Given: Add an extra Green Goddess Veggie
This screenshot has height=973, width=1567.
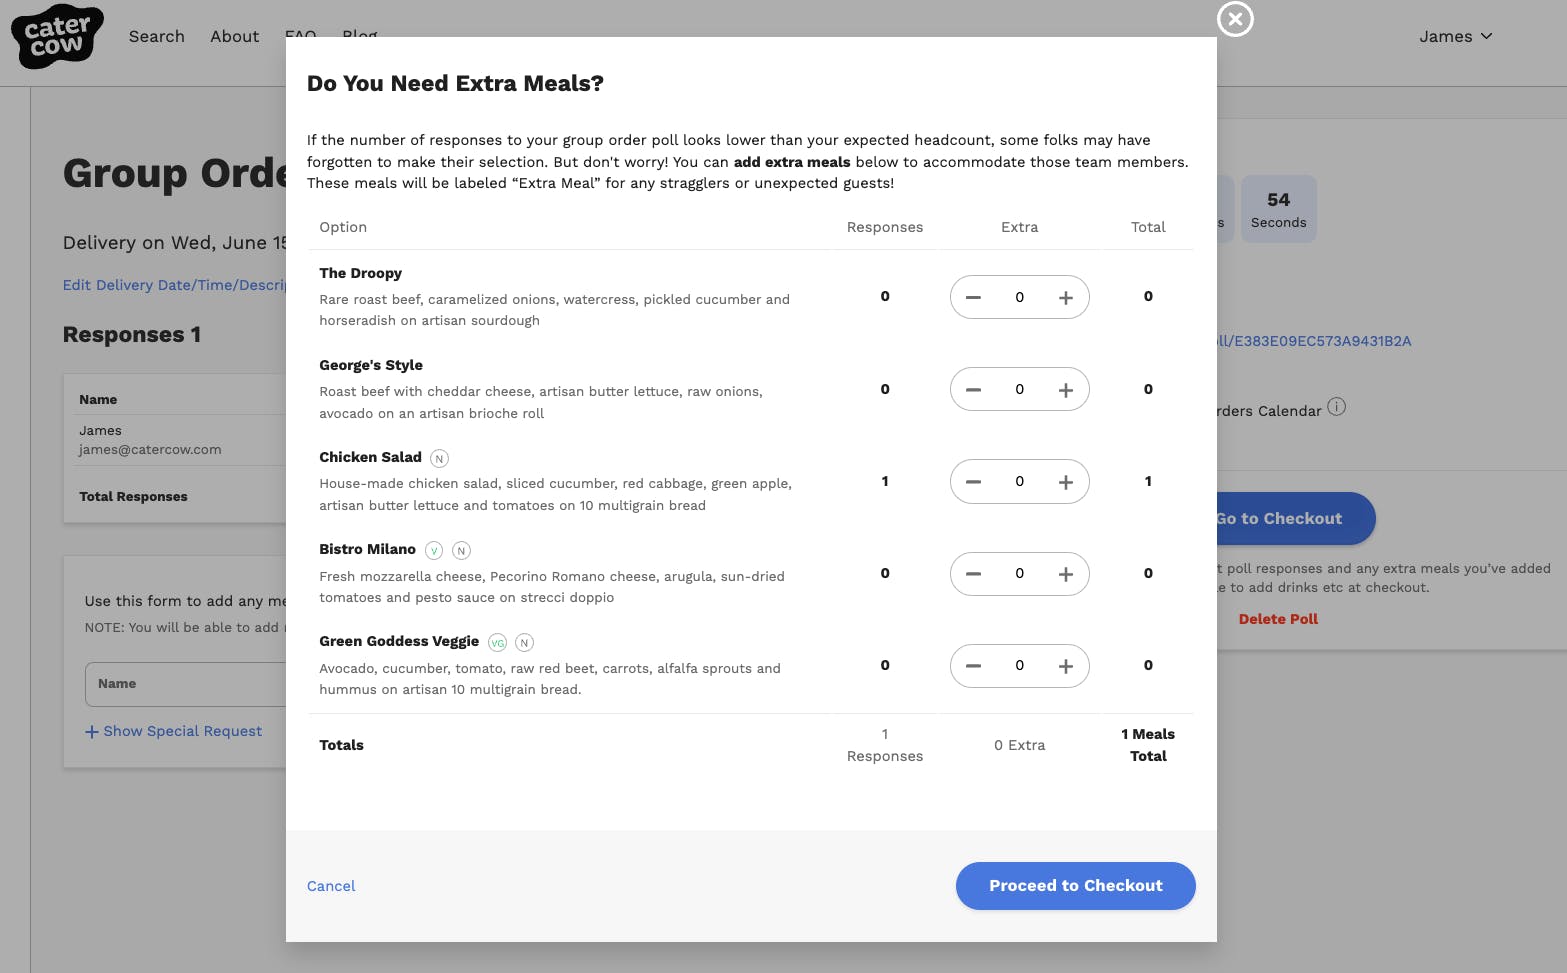Looking at the screenshot, I should click(1065, 666).
